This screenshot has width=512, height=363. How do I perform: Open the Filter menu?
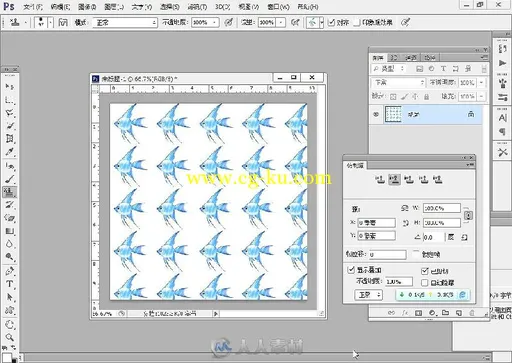[x=197, y=7]
